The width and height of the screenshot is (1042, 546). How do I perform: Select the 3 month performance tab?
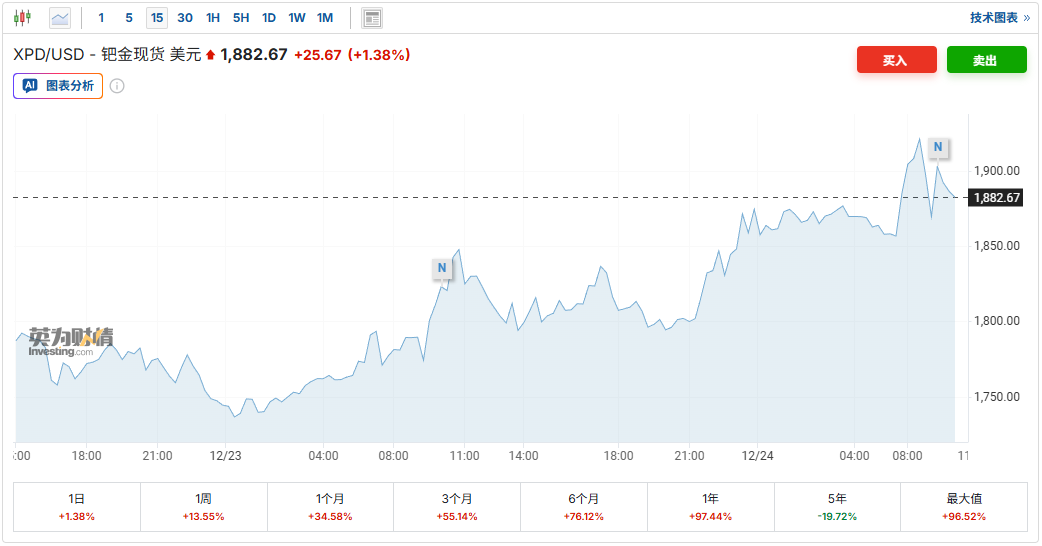457,507
